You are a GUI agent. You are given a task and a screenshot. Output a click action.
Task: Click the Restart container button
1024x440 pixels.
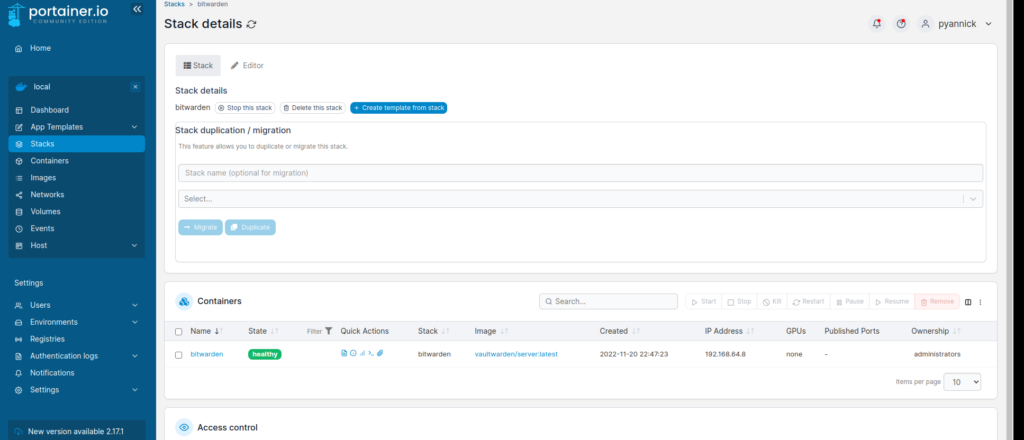coord(808,302)
